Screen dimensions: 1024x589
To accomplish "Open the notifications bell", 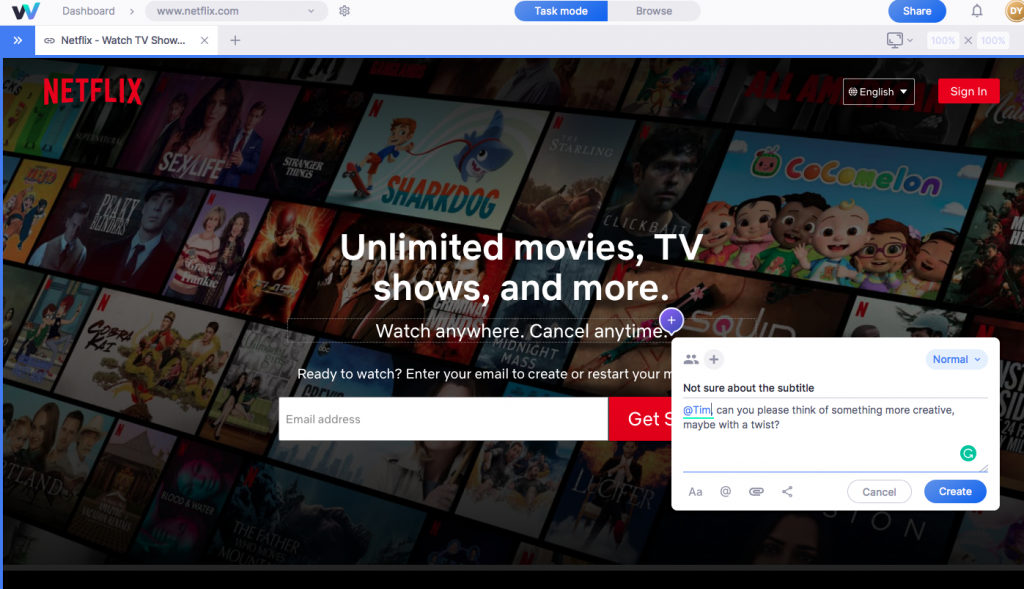I will 976,11.
